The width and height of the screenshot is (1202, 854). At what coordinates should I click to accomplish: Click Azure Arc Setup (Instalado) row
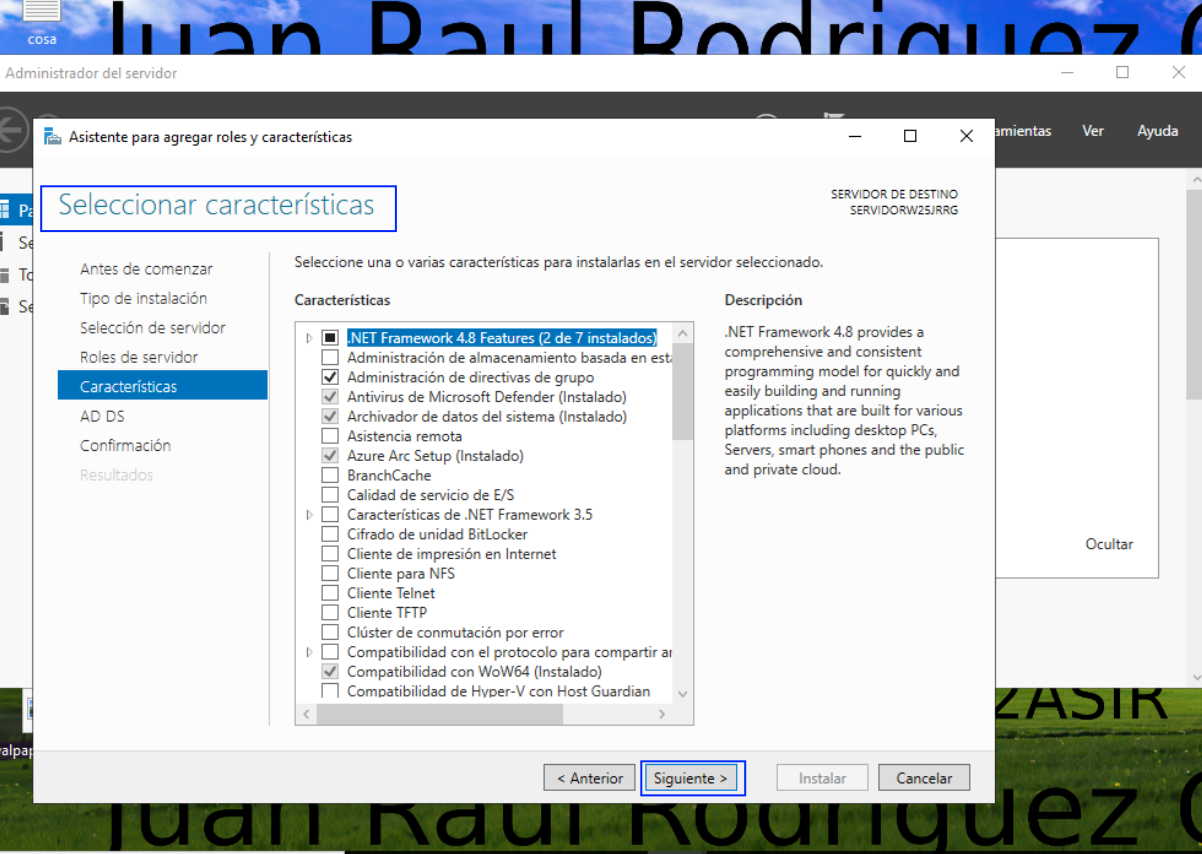tap(435, 456)
